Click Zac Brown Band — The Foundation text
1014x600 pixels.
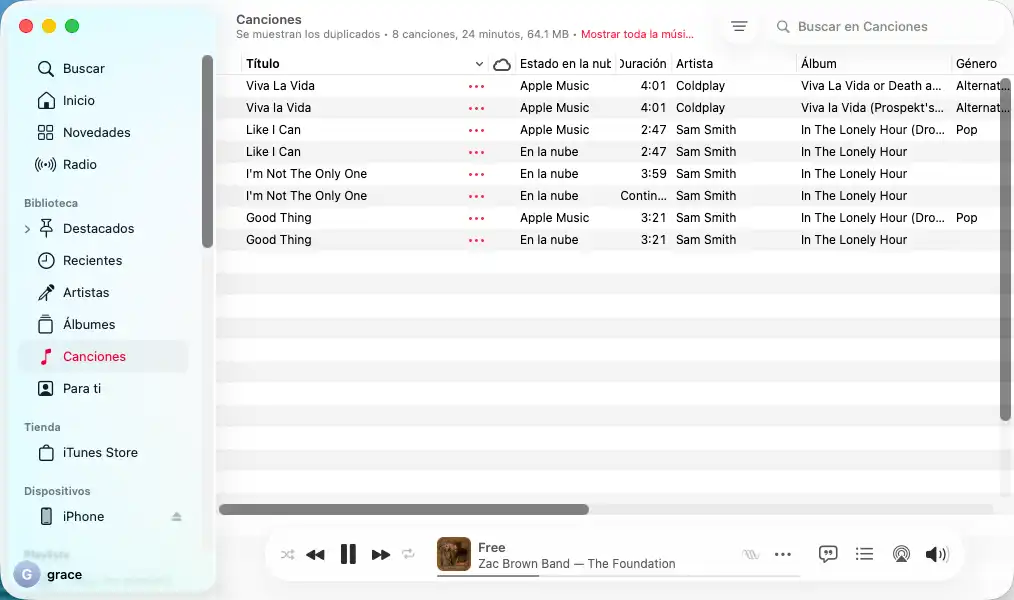click(x=576, y=564)
